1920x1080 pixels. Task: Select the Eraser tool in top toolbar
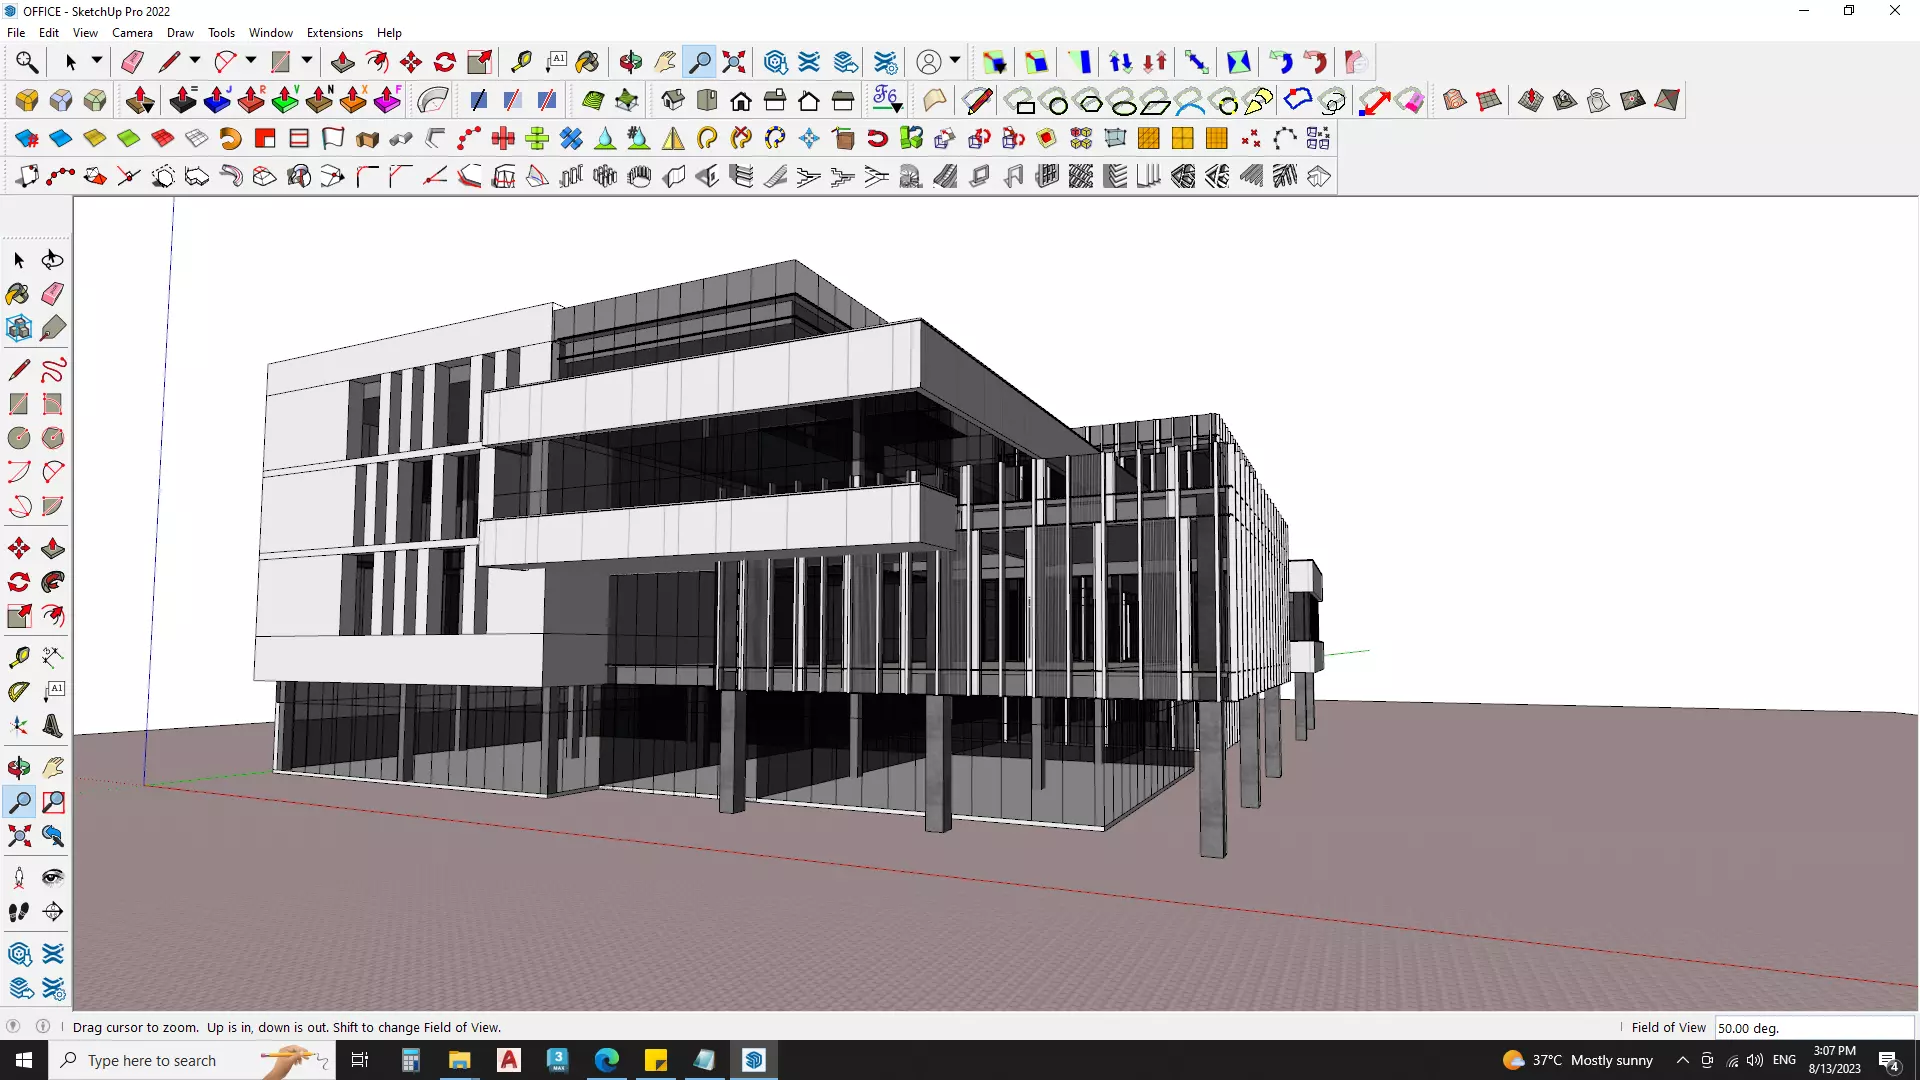click(x=132, y=62)
